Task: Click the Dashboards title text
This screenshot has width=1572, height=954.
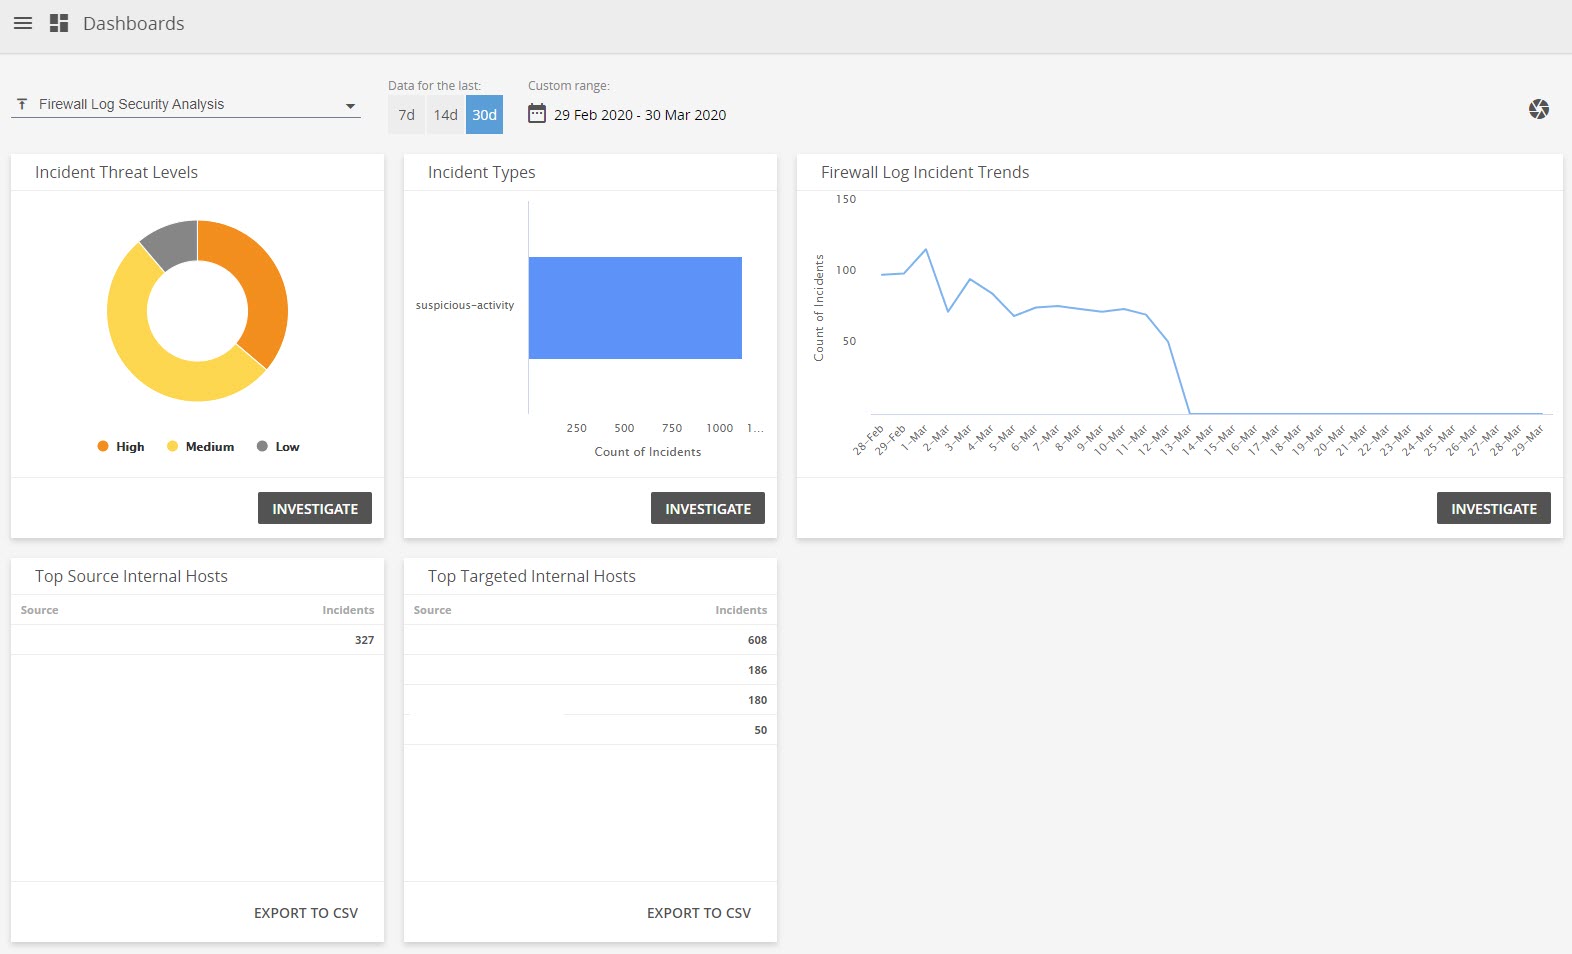Action: point(134,23)
